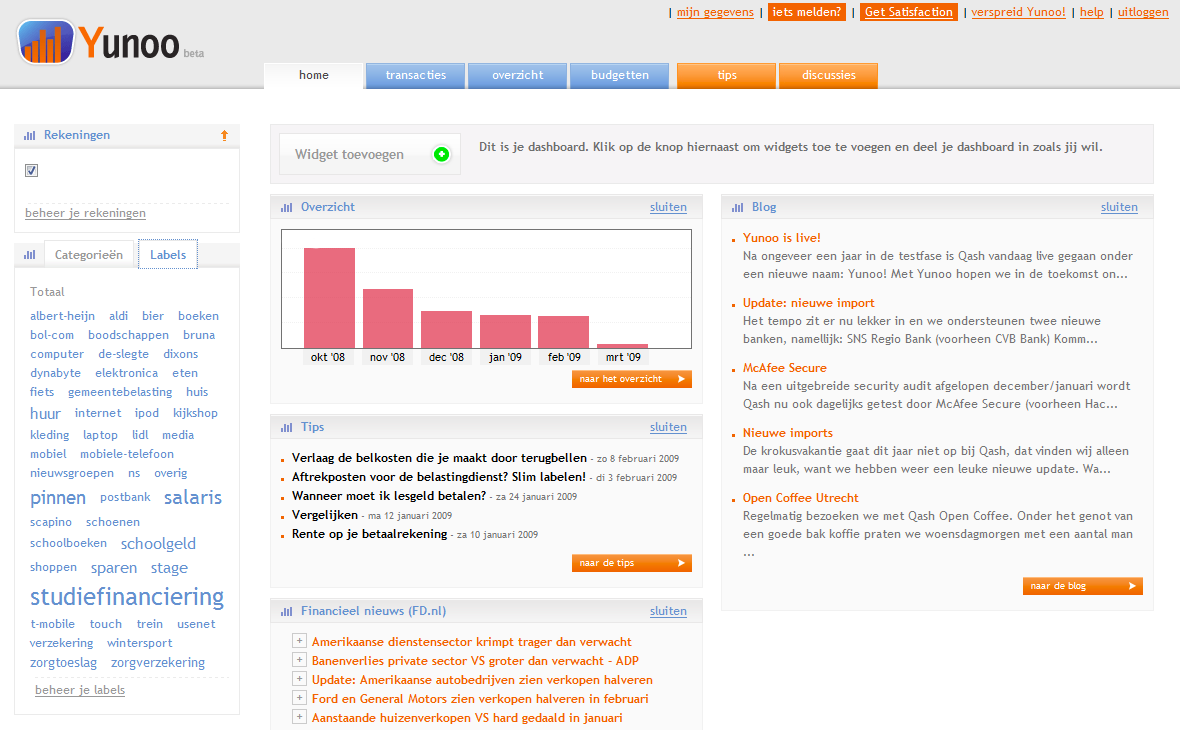
Task: Click the okt '08 bar in chart
Action: point(329,298)
